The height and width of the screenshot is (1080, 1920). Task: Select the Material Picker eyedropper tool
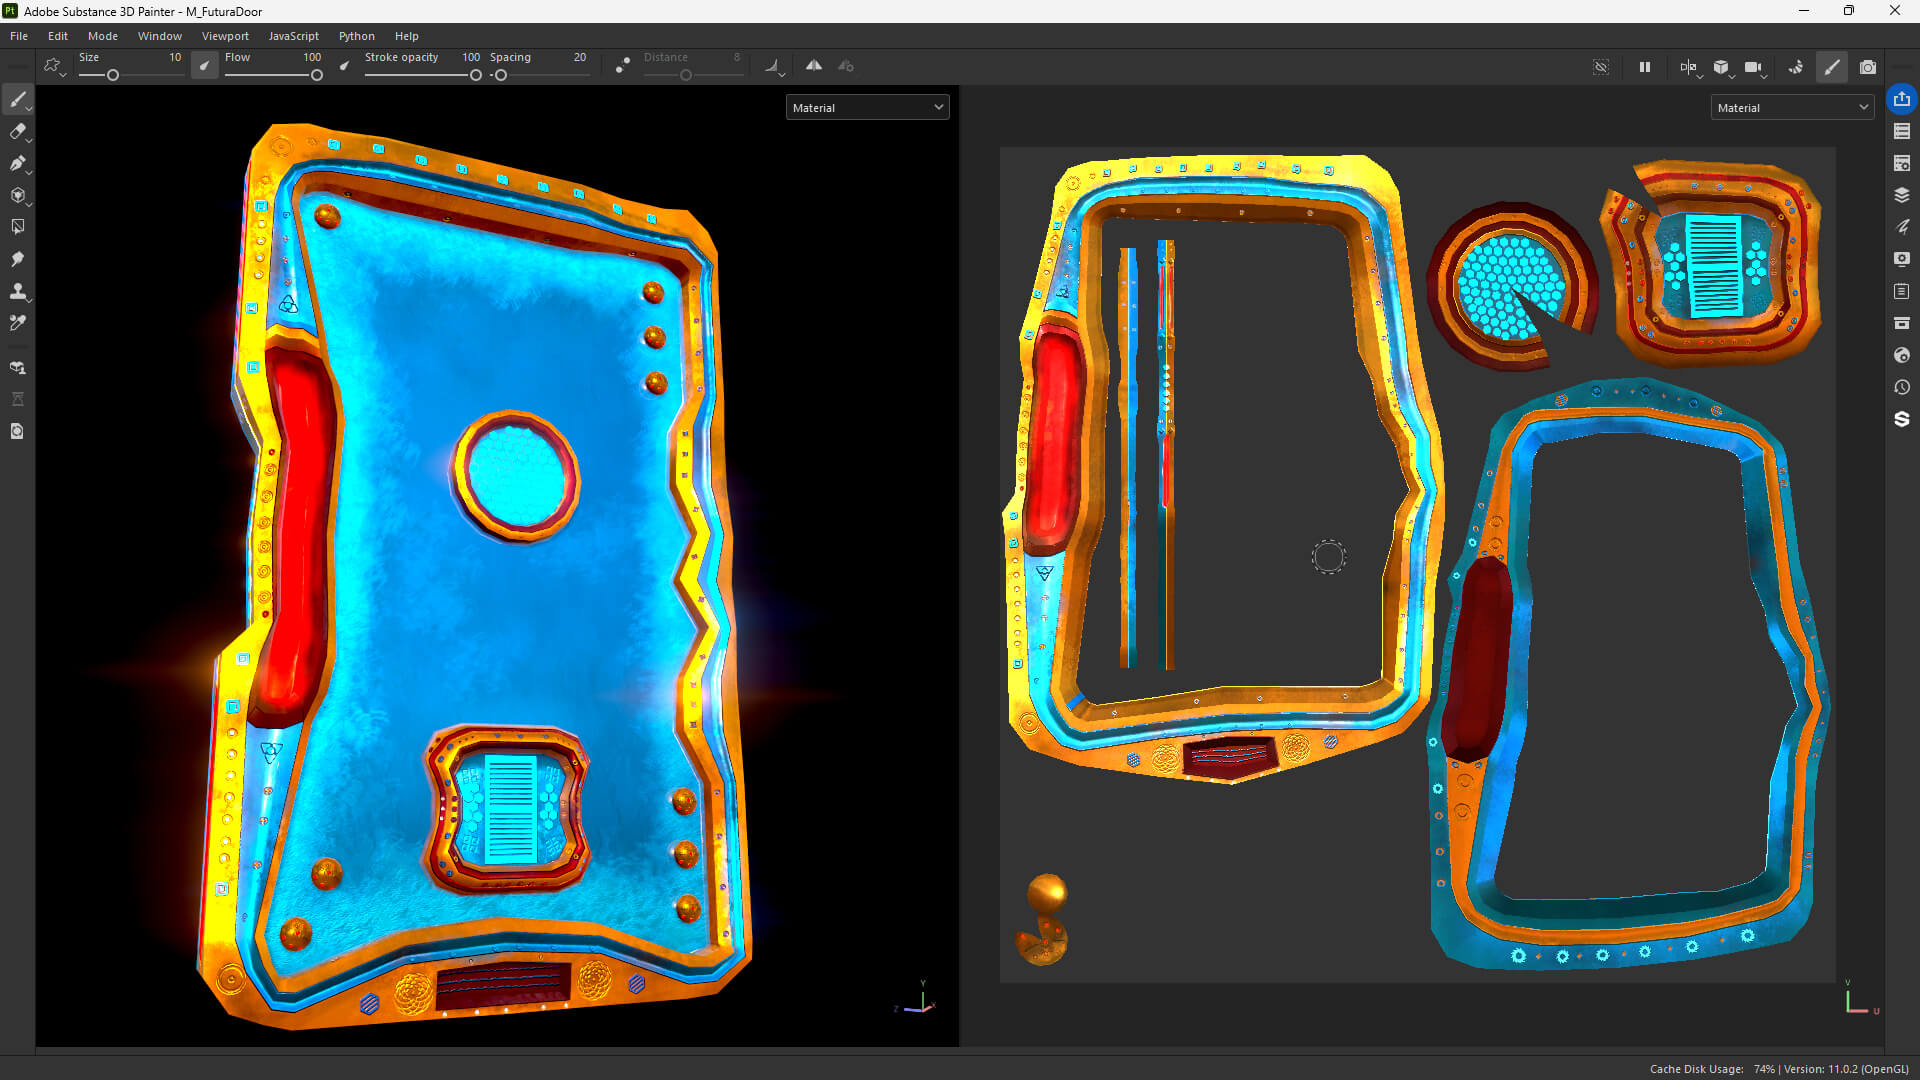pos(17,323)
